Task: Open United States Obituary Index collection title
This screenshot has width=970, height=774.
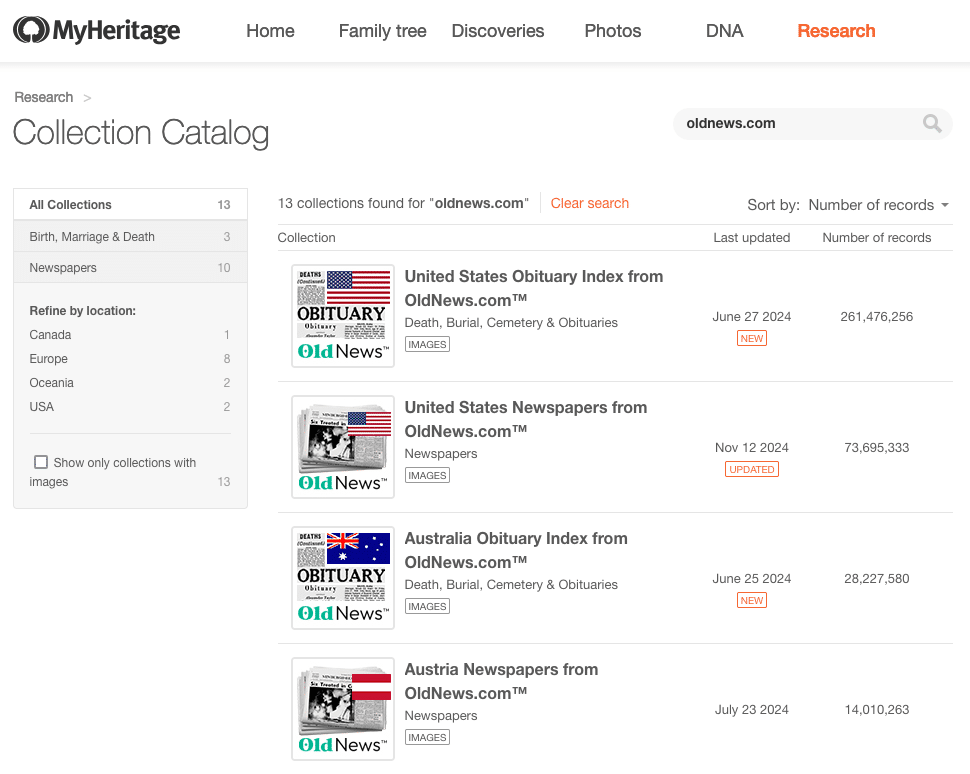Action: tap(534, 288)
